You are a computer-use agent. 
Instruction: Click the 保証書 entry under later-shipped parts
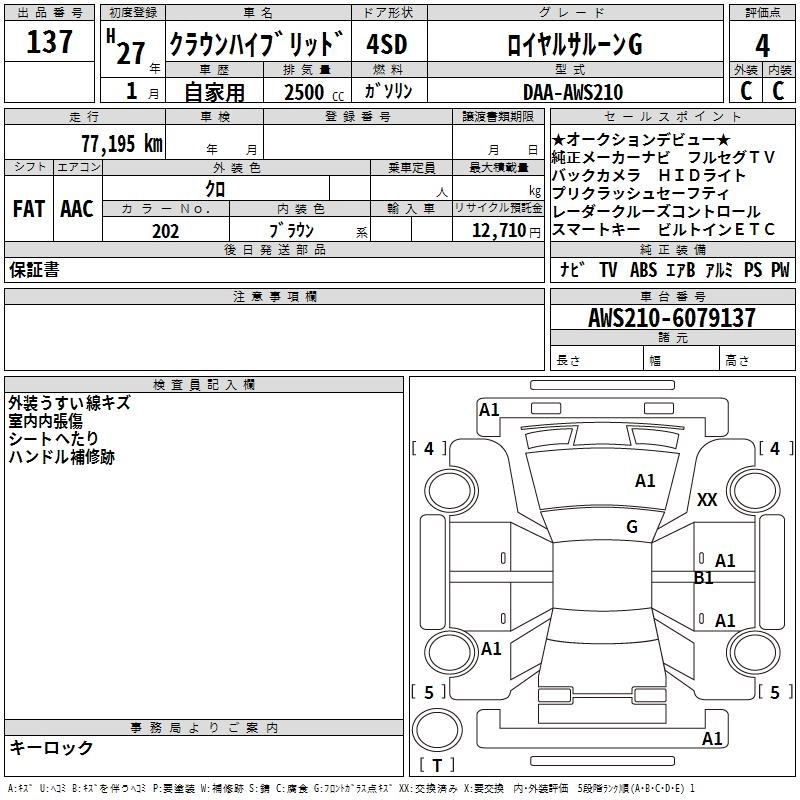click(34, 270)
